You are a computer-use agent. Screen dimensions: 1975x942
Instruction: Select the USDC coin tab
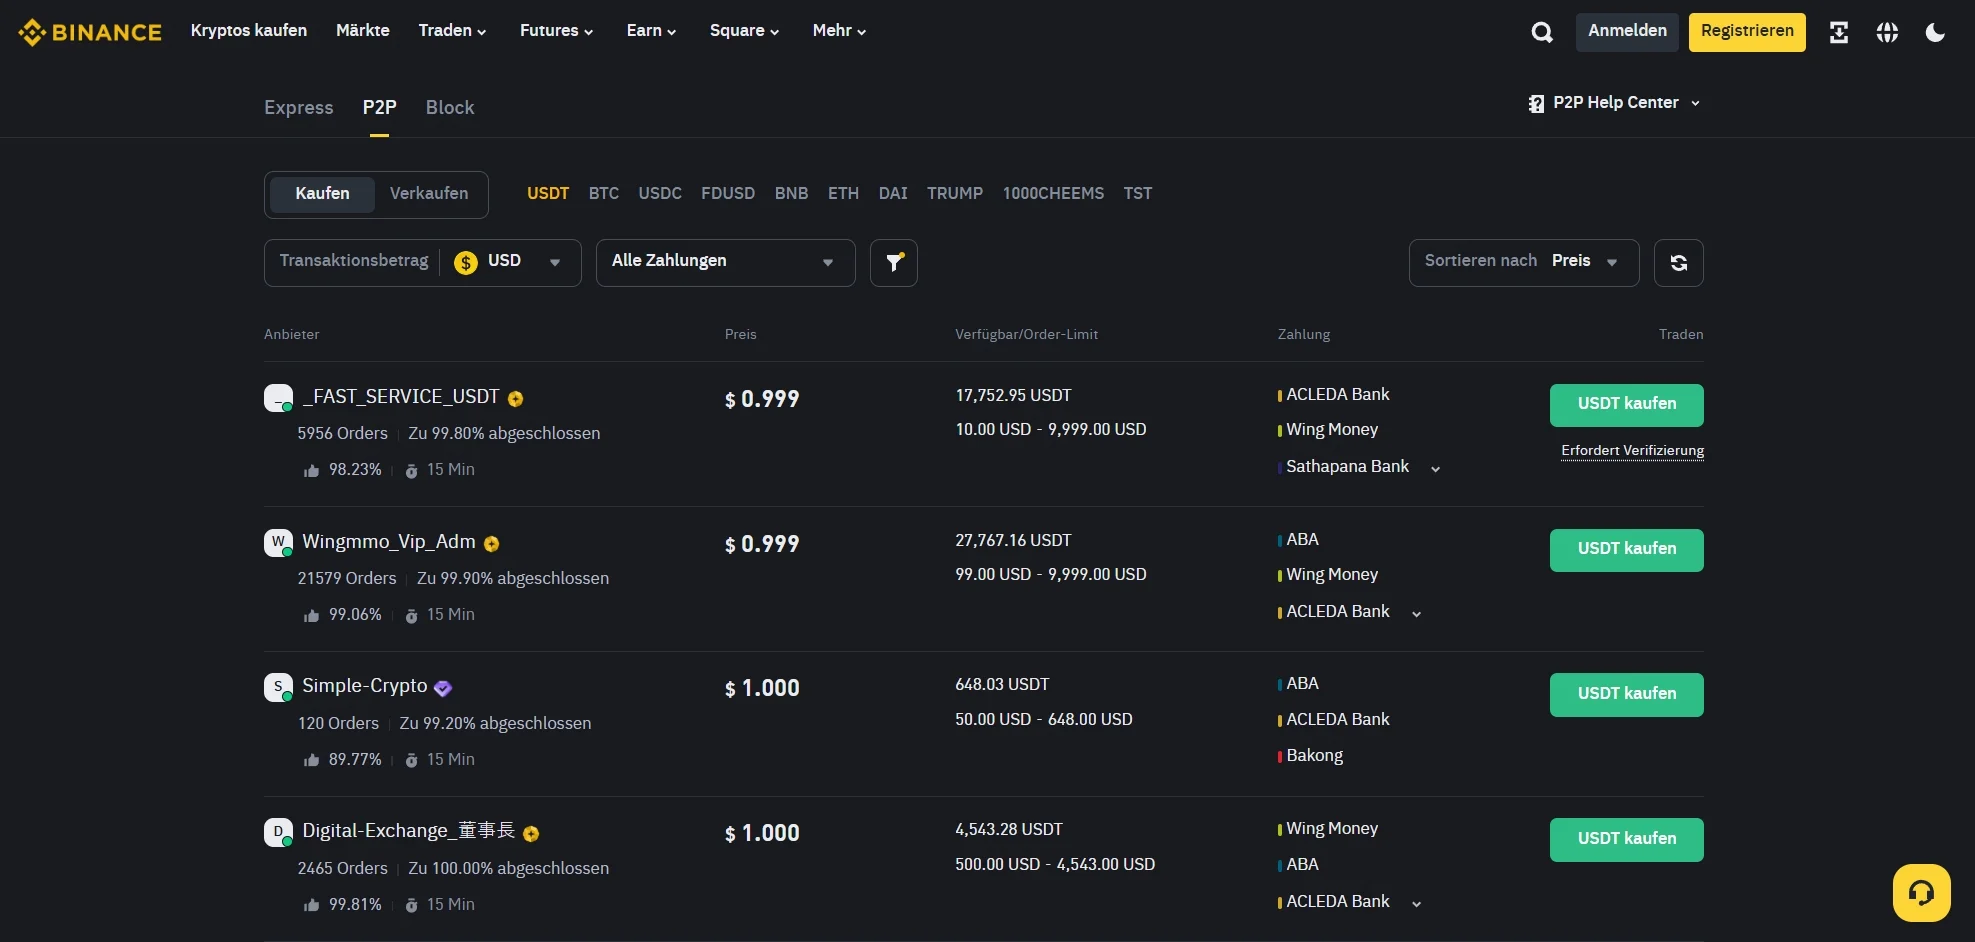click(660, 194)
